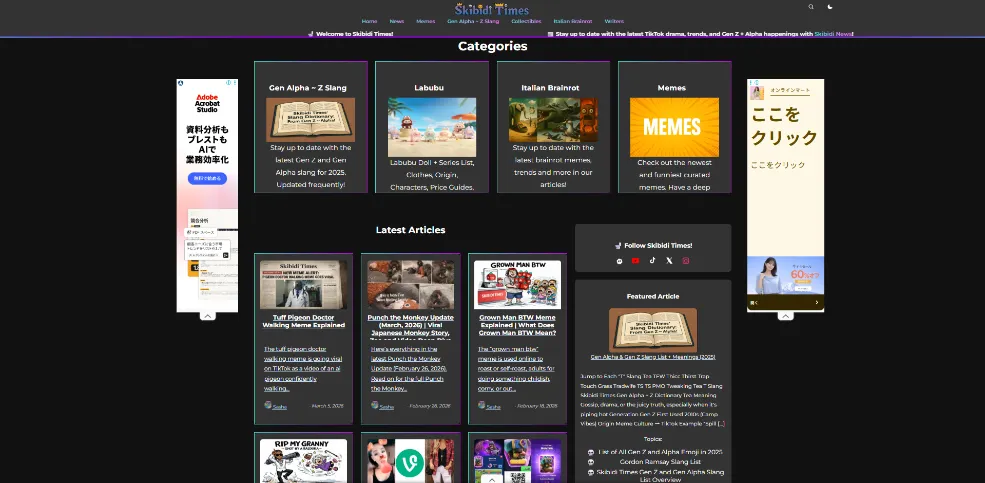Click the Labubu category heading
985x483 pixels.
tap(429, 88)
